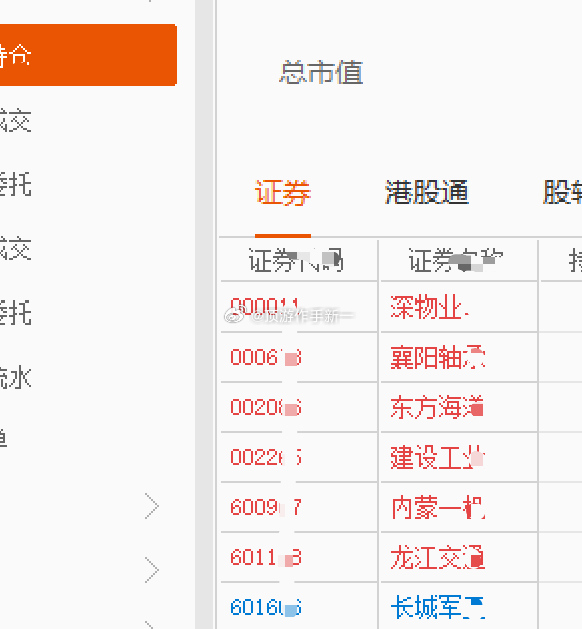The image size is (582, 629).
Task: Click the stock code in 深物业 row
Action: [x=265, y=306]
